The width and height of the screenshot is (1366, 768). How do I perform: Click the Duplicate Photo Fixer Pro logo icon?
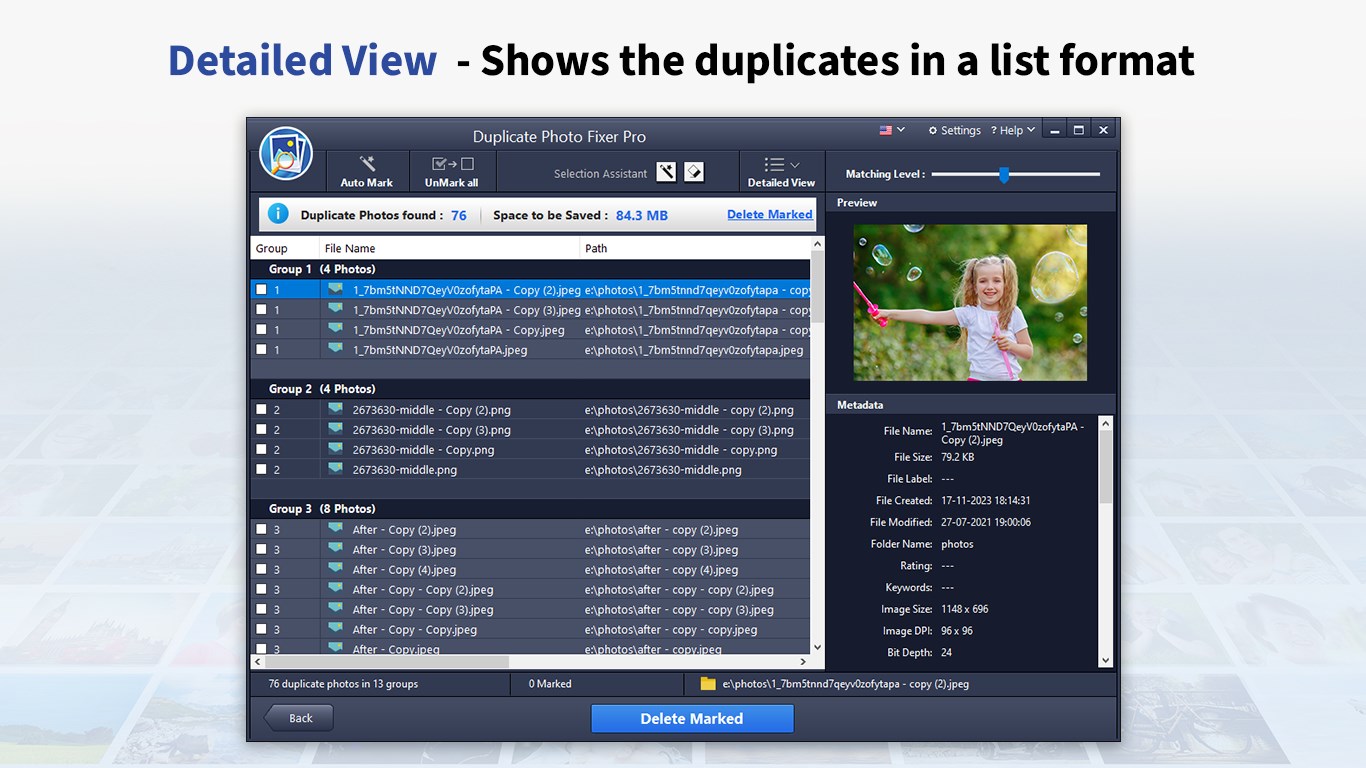(x=286, y=153)
